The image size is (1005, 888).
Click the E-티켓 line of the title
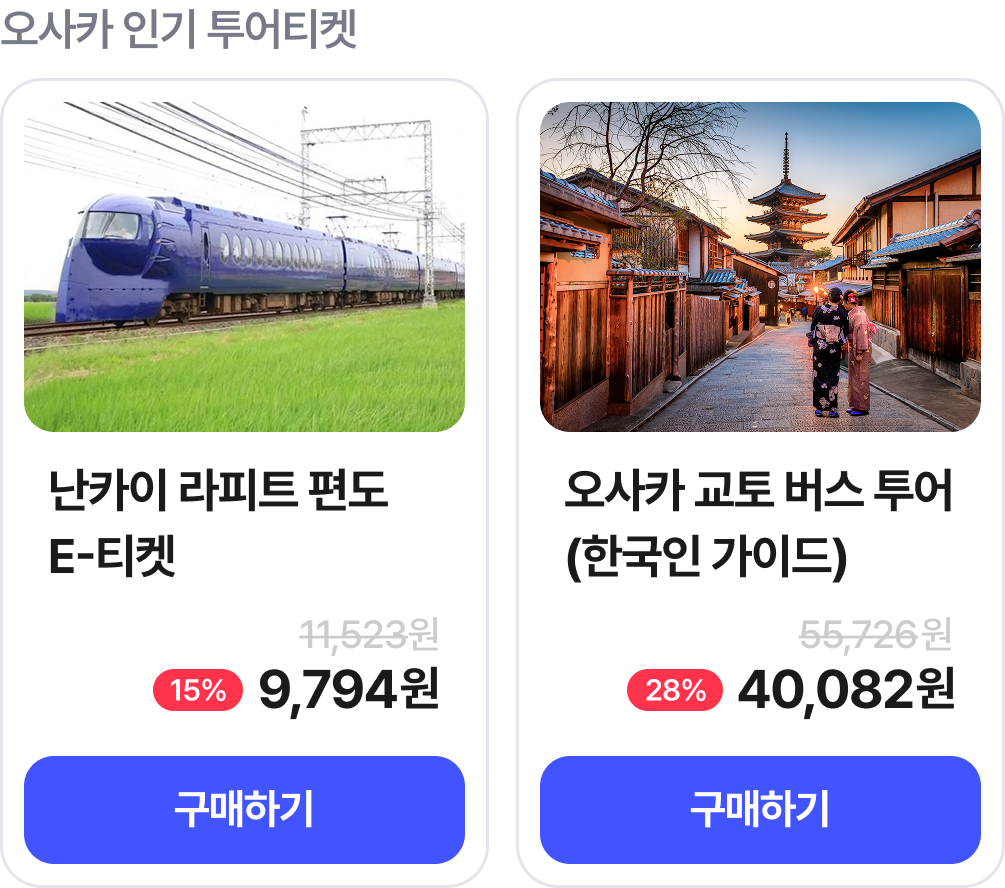pos(112,558)
